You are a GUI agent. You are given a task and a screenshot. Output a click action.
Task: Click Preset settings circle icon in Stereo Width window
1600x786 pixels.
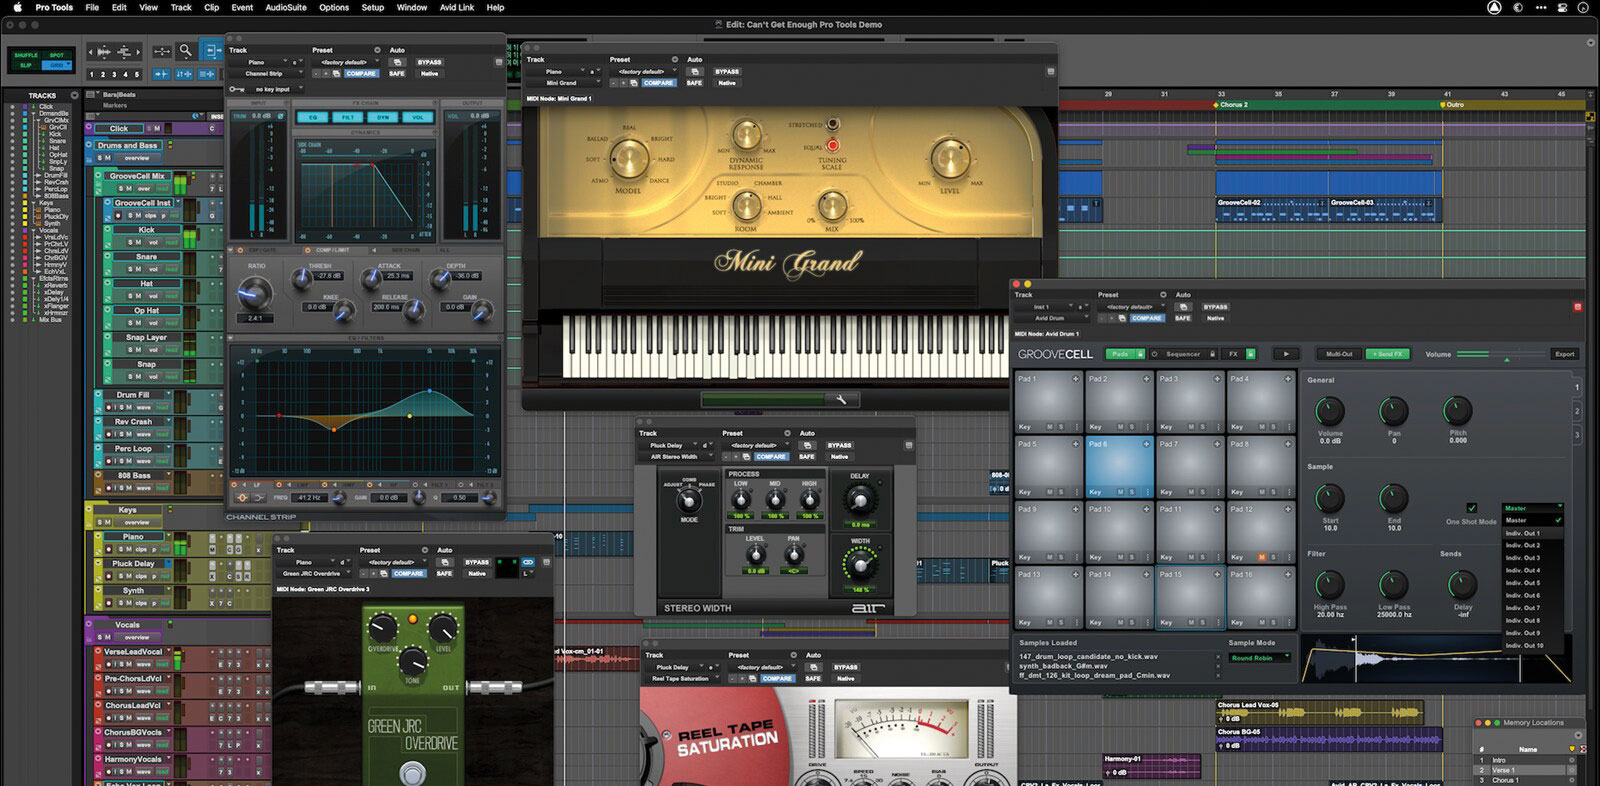(x=787, y=434)
